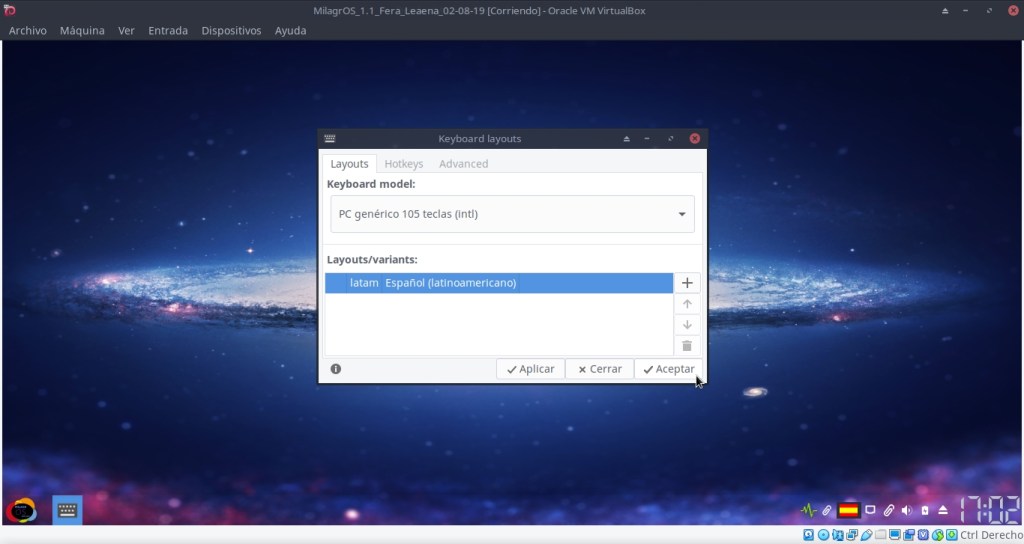
Task: Switch to the Advanced tab
Action: pos(463,164)
